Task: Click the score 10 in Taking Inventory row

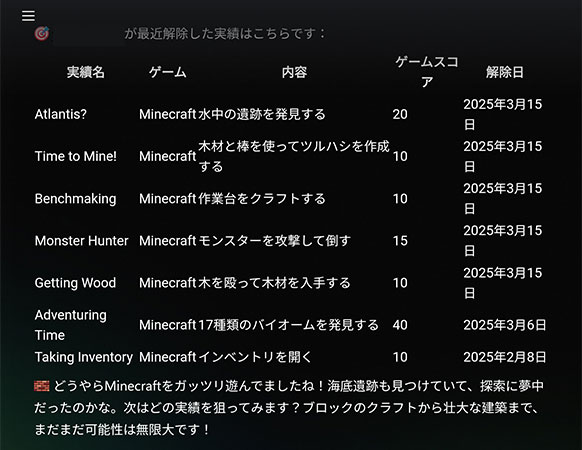Action: coord(400,357)
